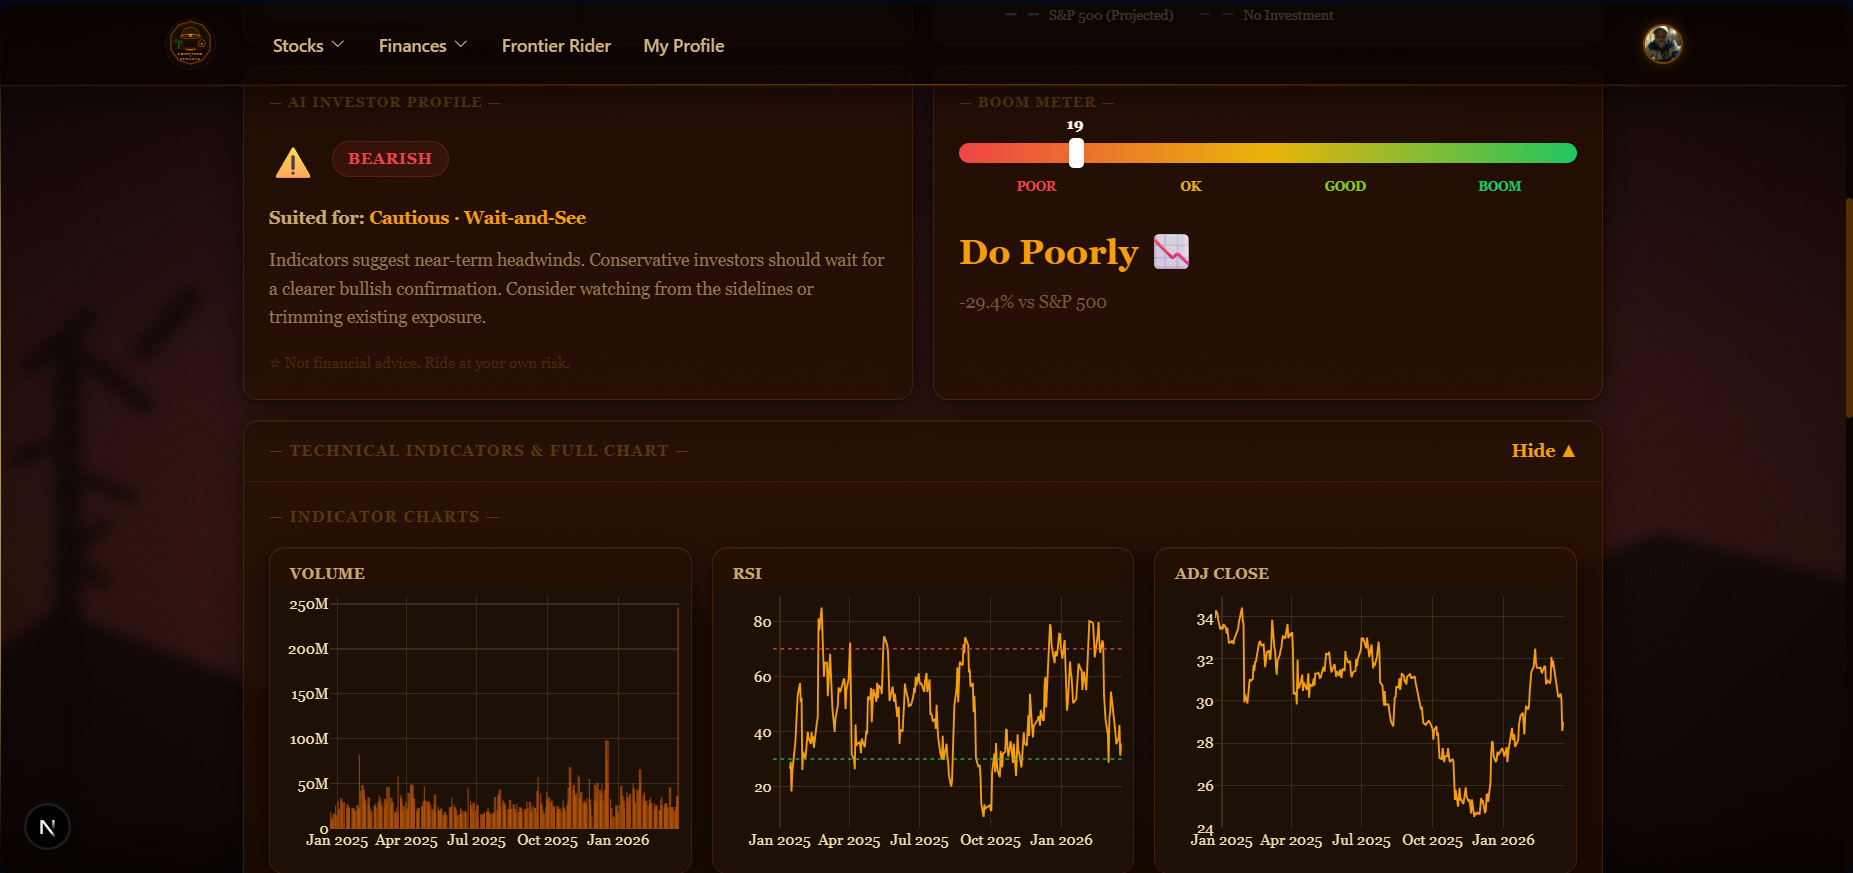Click the Boom Meter slider handle
Image resolution: width=1853 pixels, height=873 pixels.
click(1076, 153)
